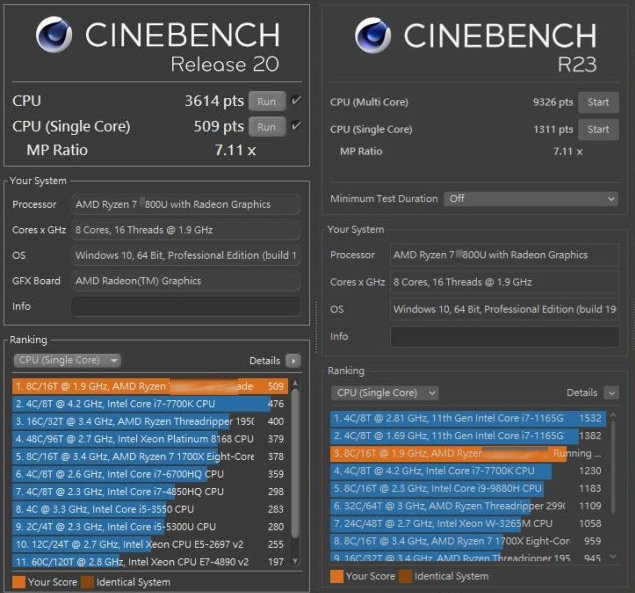Select the Ryzen 7 1700X 378 row in R20

coord(150,456)
